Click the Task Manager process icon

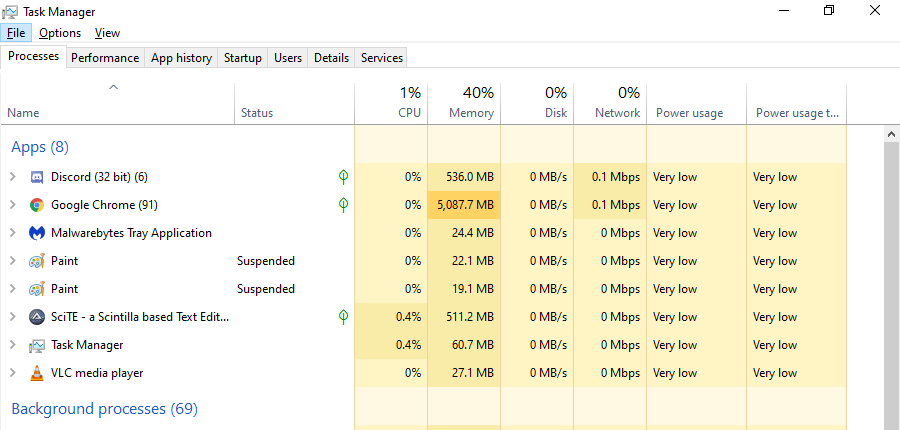tap(37, 345)
